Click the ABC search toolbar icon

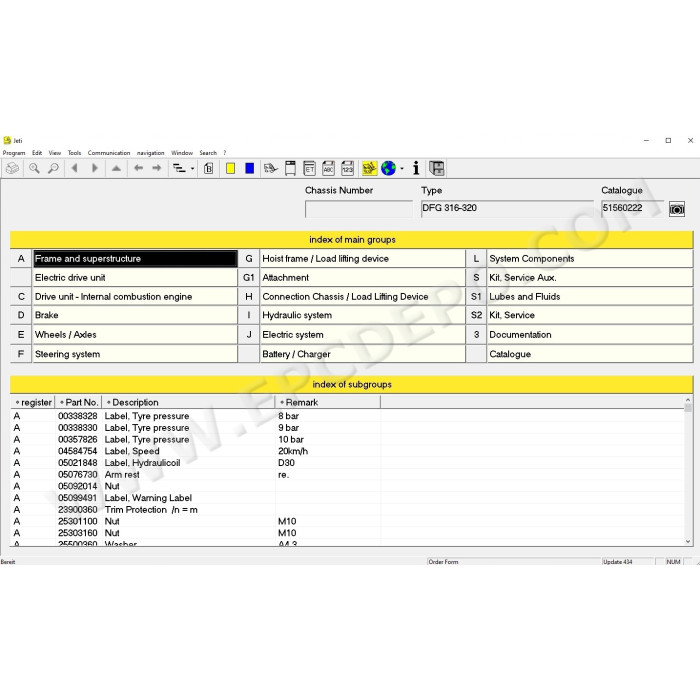[328, 168]
